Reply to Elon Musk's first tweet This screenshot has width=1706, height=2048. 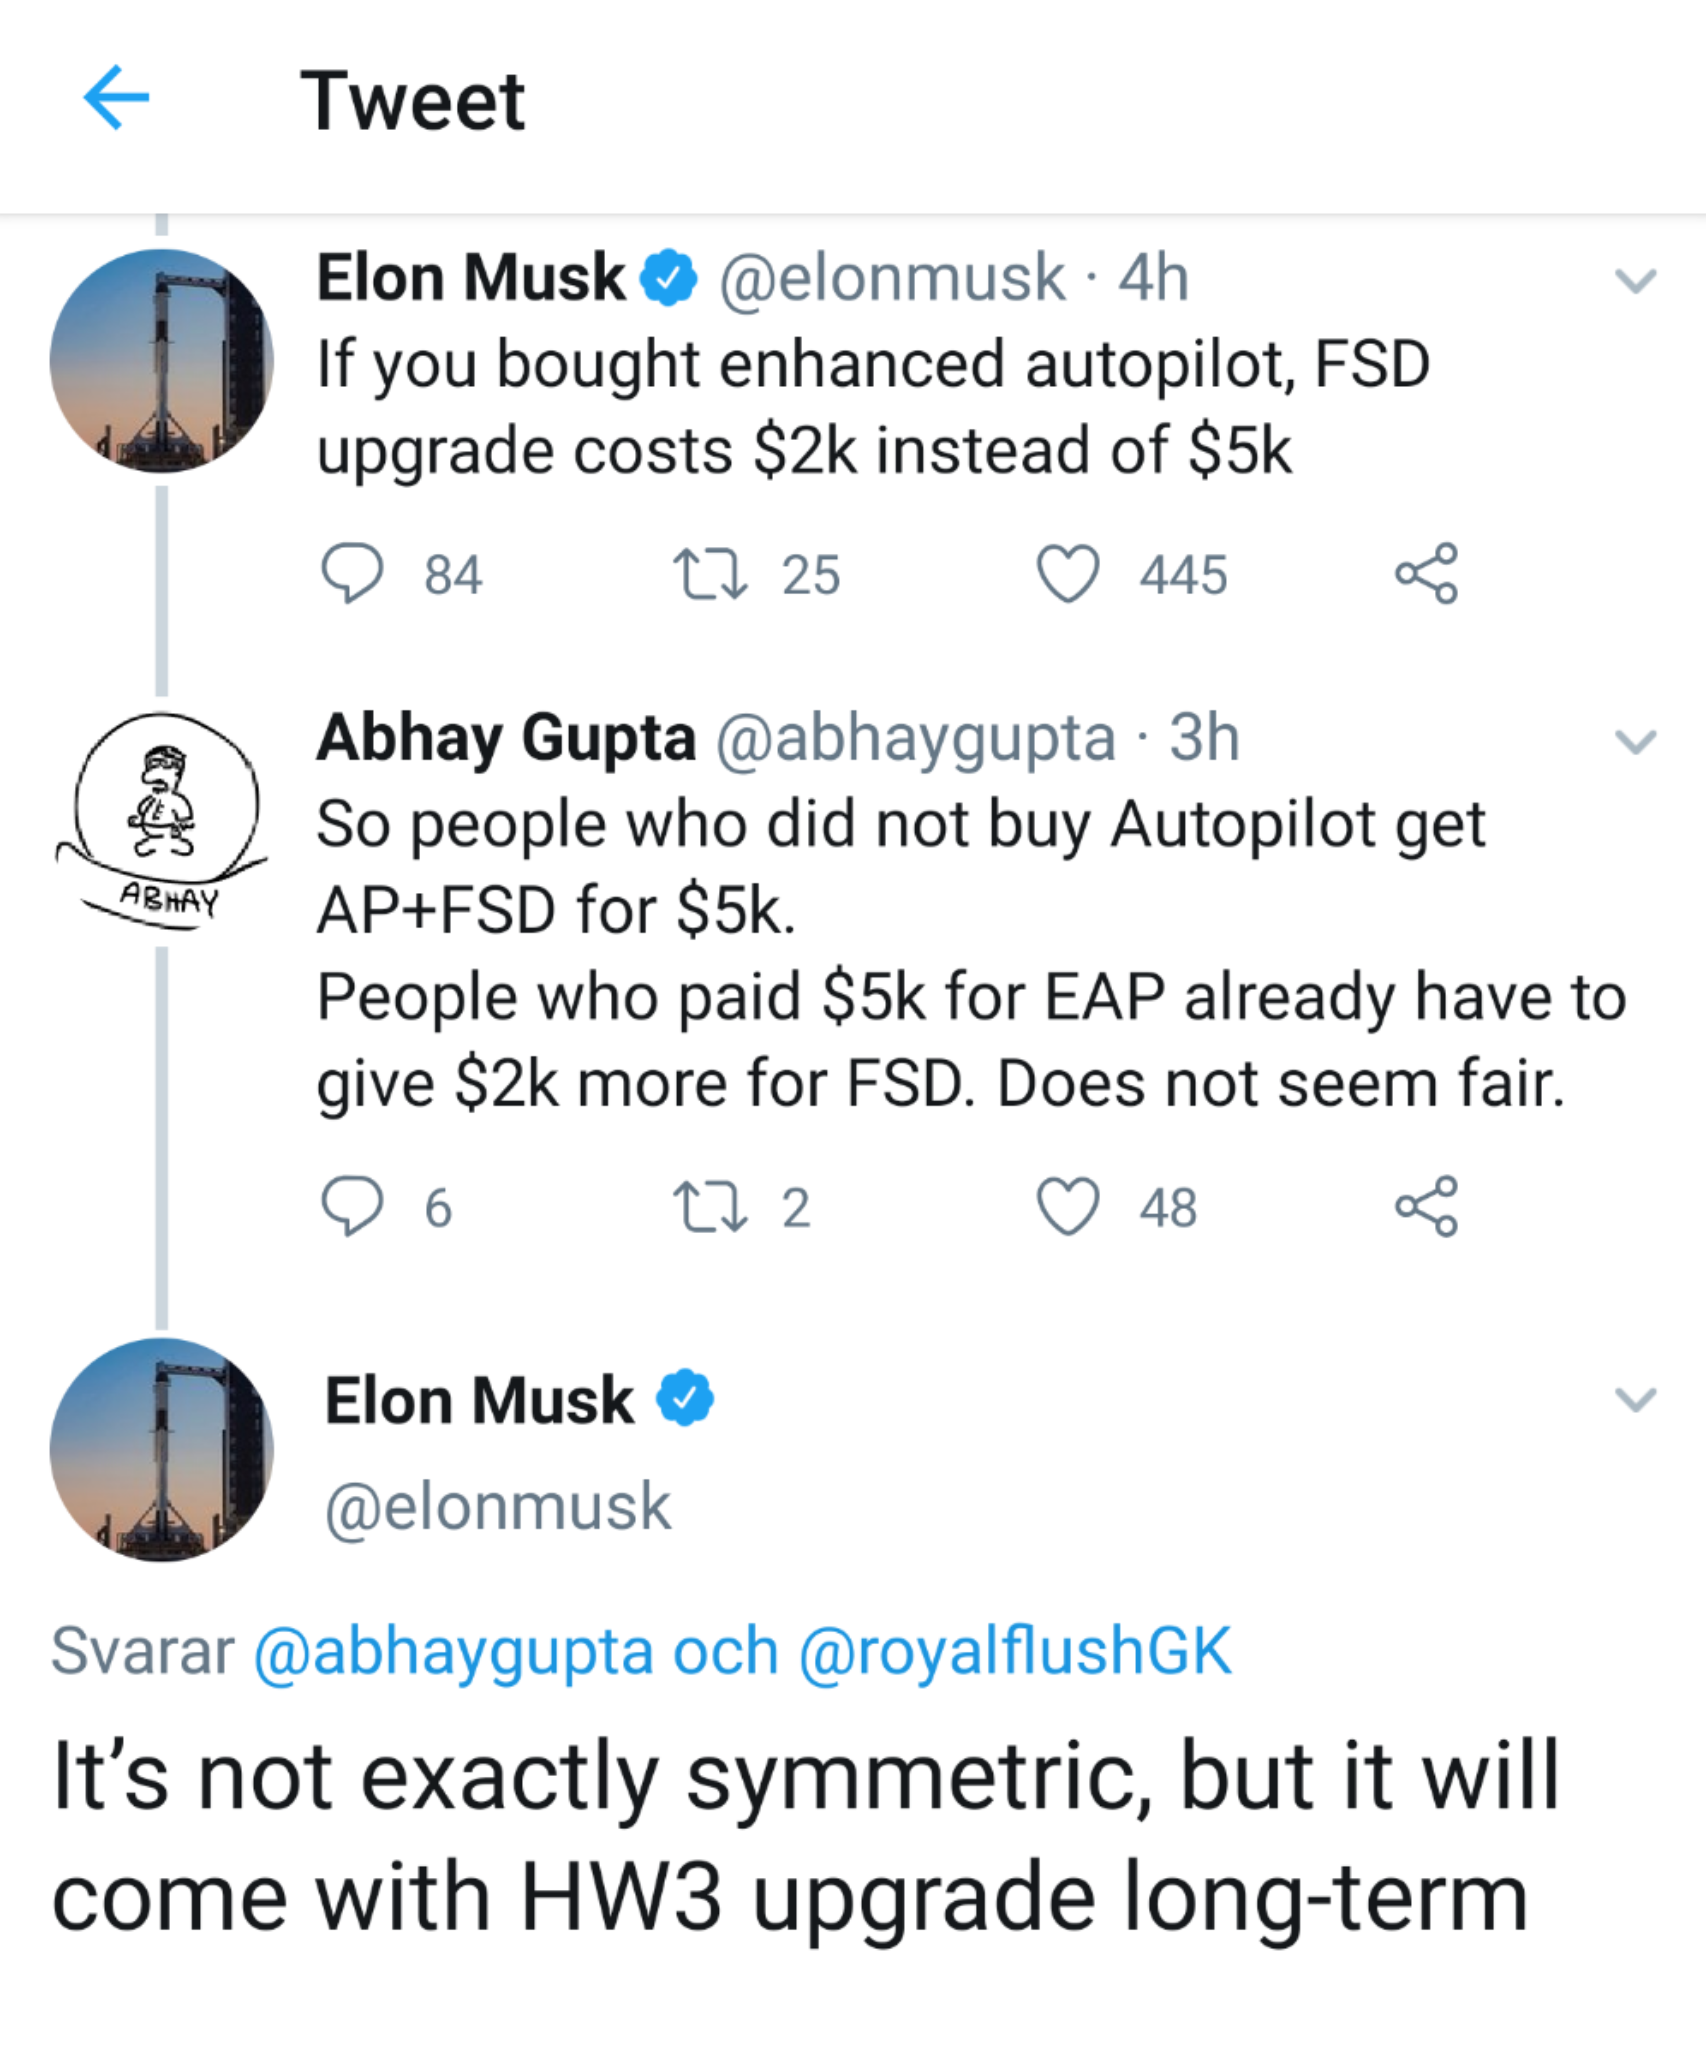351,574
